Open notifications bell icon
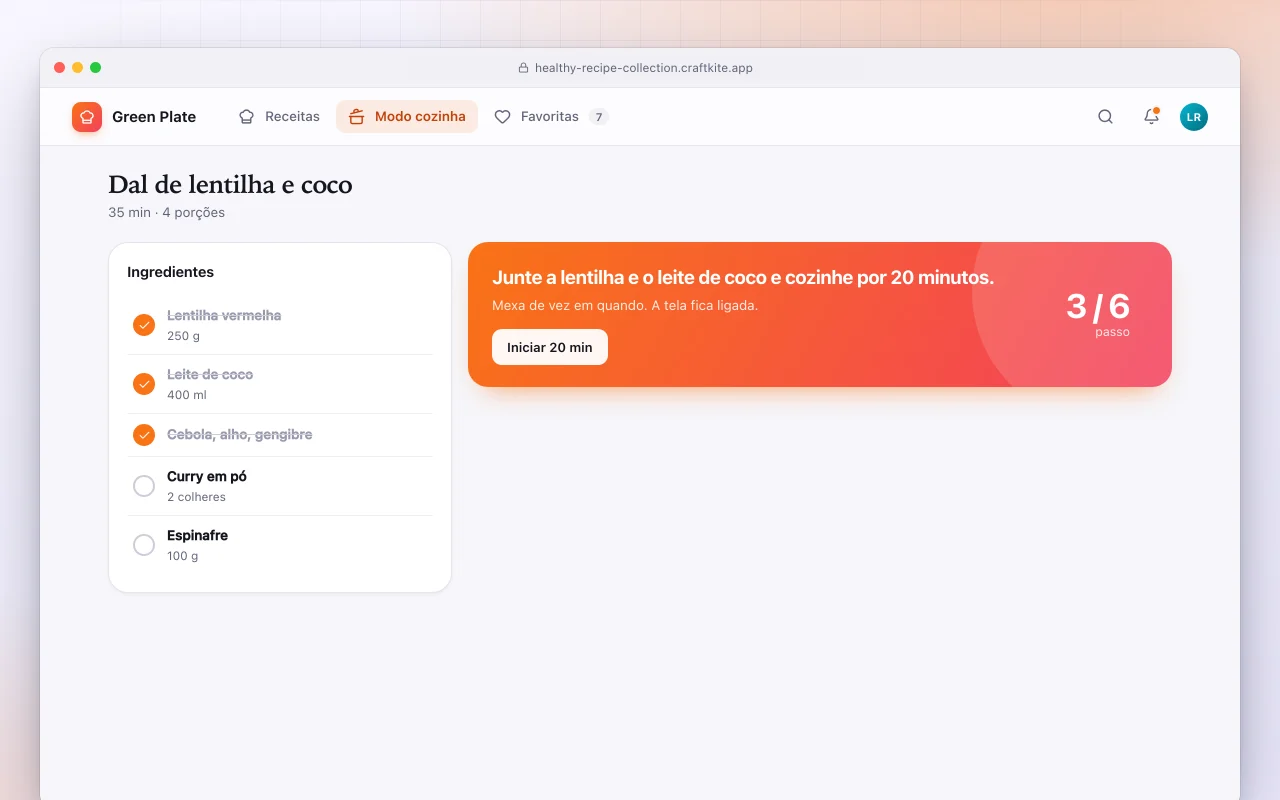Image resolution: width=1280 pixels, height=800 pixels. 1151,117
